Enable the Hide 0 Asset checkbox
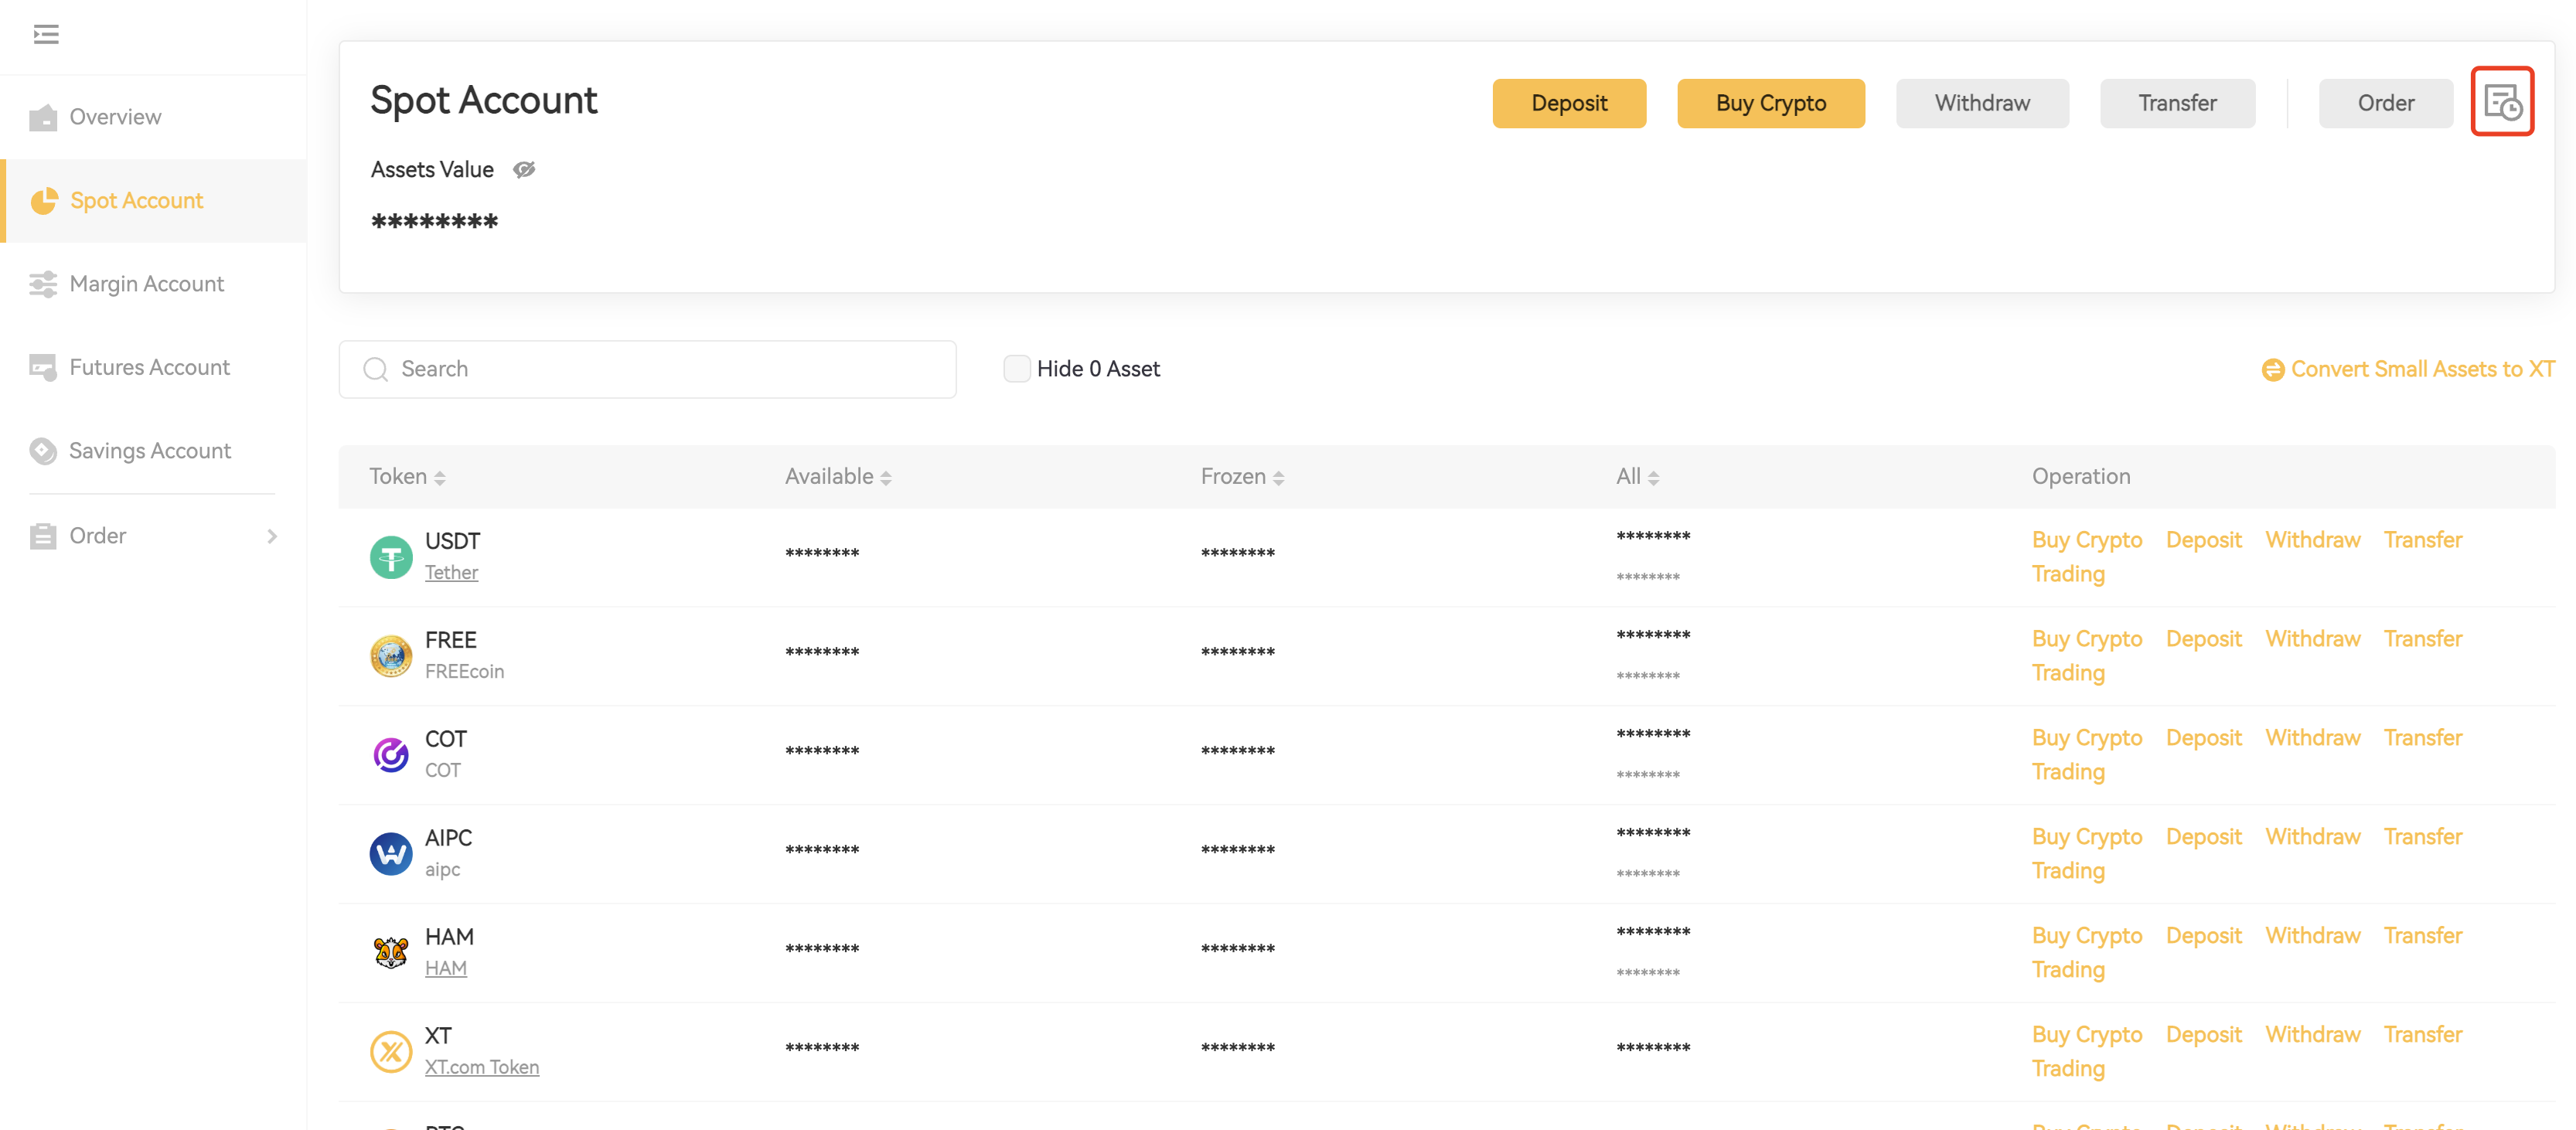Viewport: 2576px width, 1130px height. [1016, 369]
